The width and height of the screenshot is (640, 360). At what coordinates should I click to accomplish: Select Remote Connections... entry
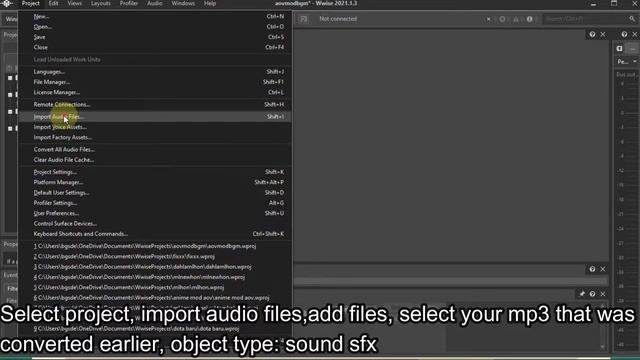[x=155, y=104]
